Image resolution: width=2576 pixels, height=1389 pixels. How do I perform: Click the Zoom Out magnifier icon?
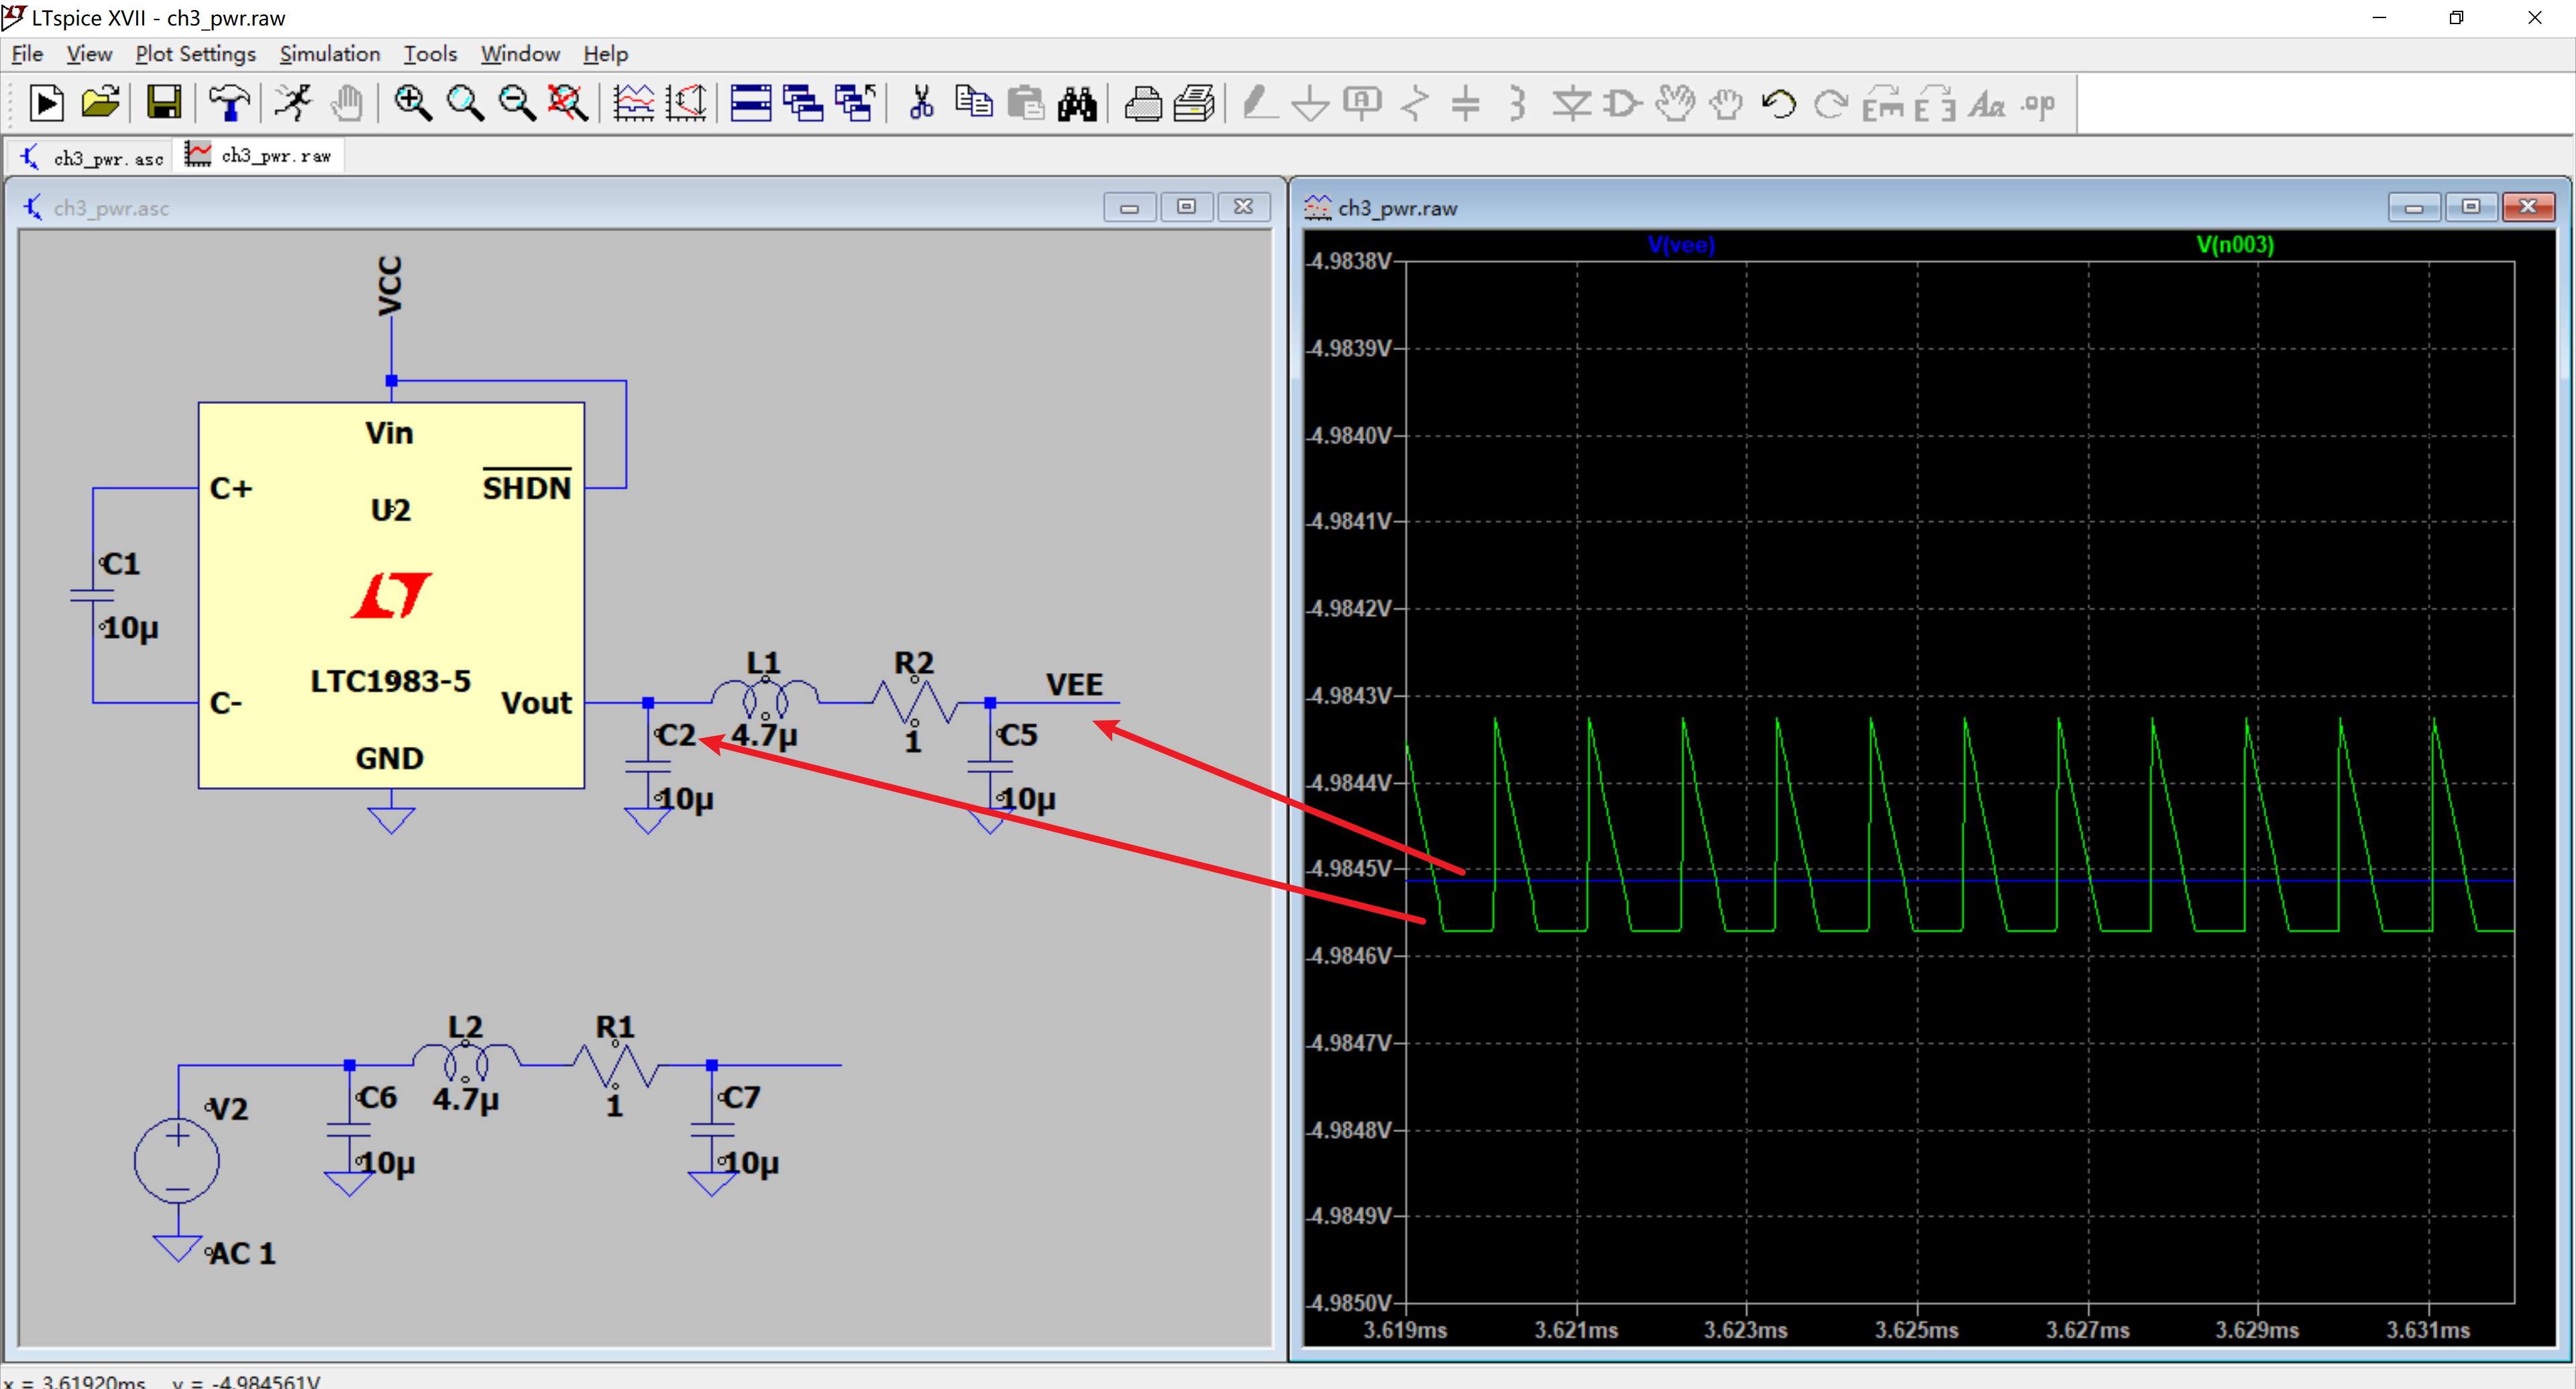coord(517,103)
